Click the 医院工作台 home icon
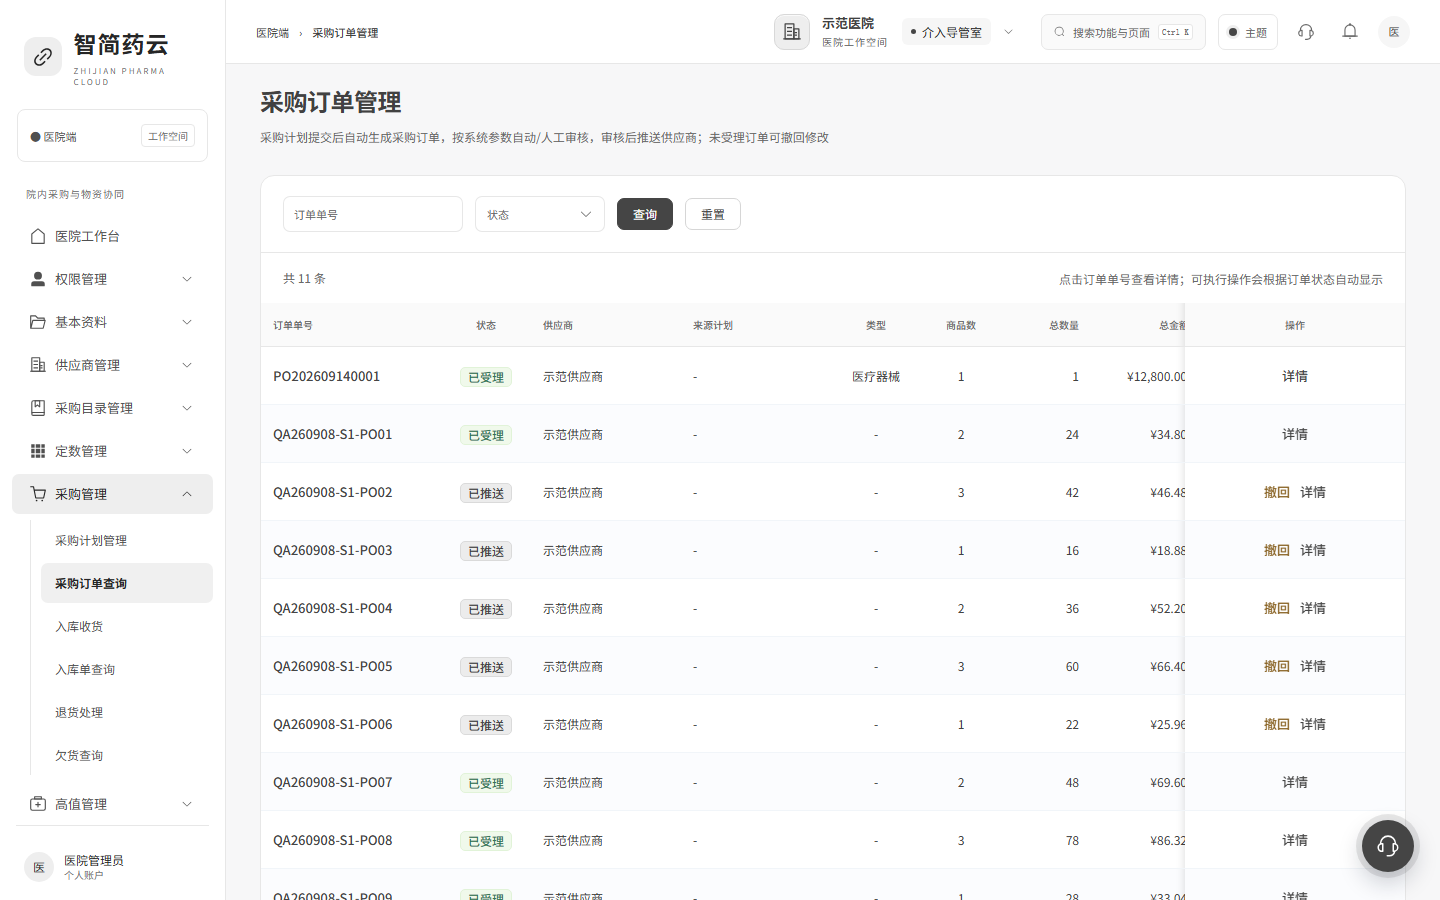 click(38, 236)
